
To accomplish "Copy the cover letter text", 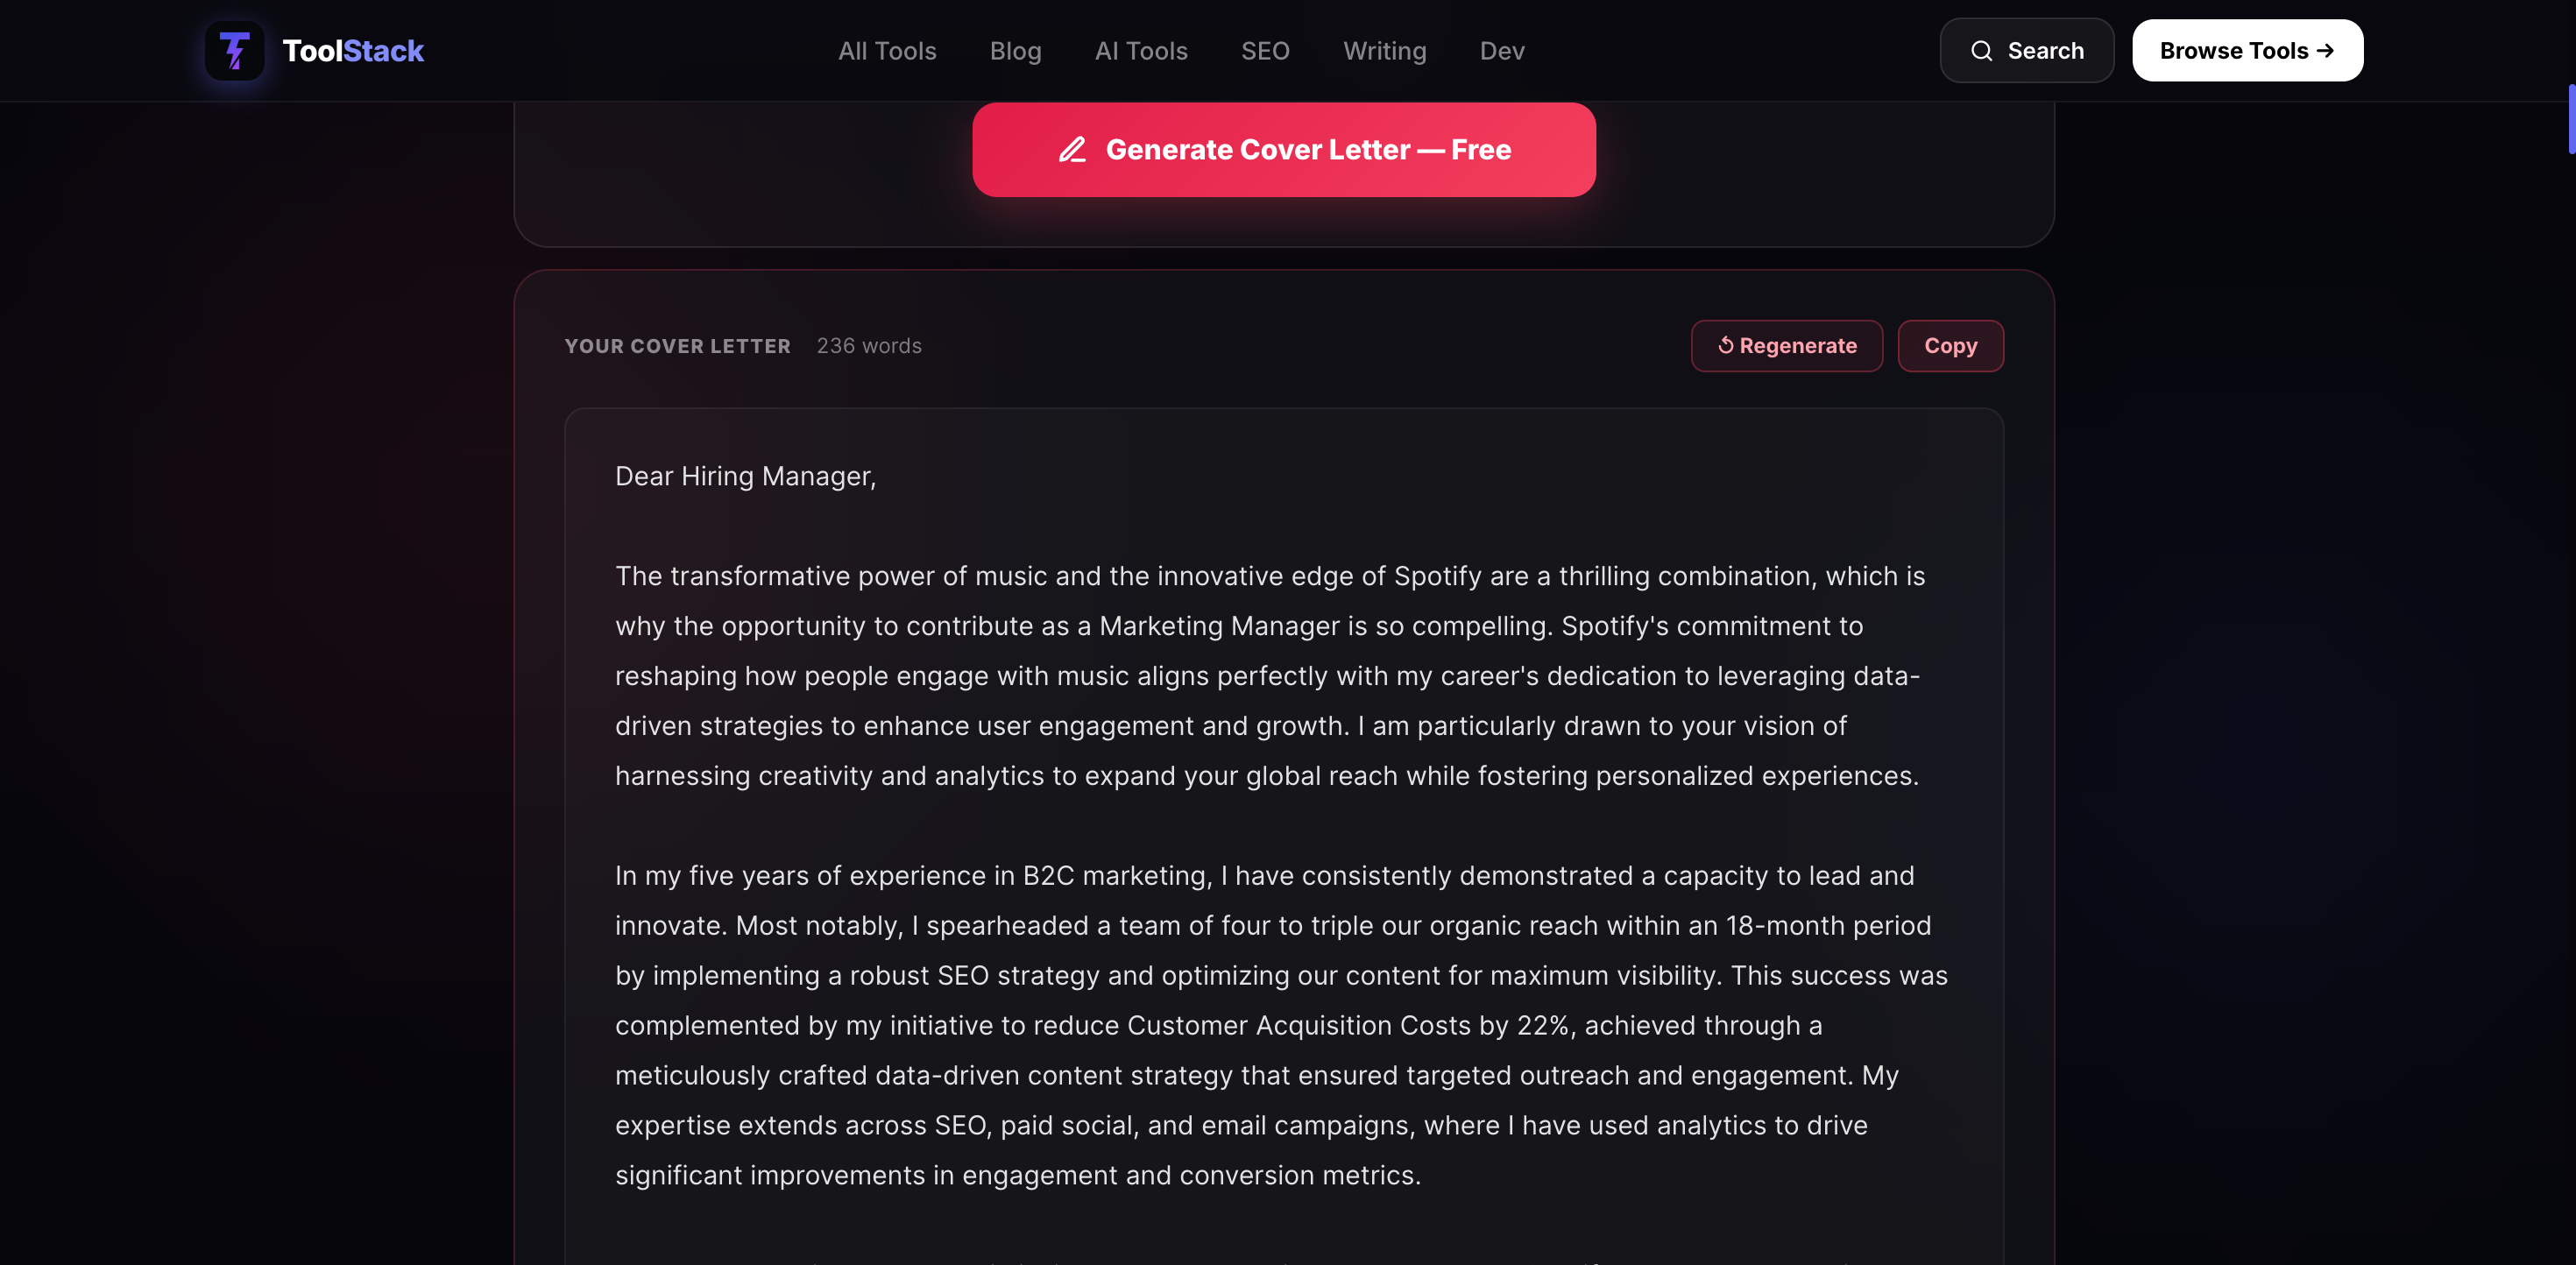I will click(x=1950, y=346).
